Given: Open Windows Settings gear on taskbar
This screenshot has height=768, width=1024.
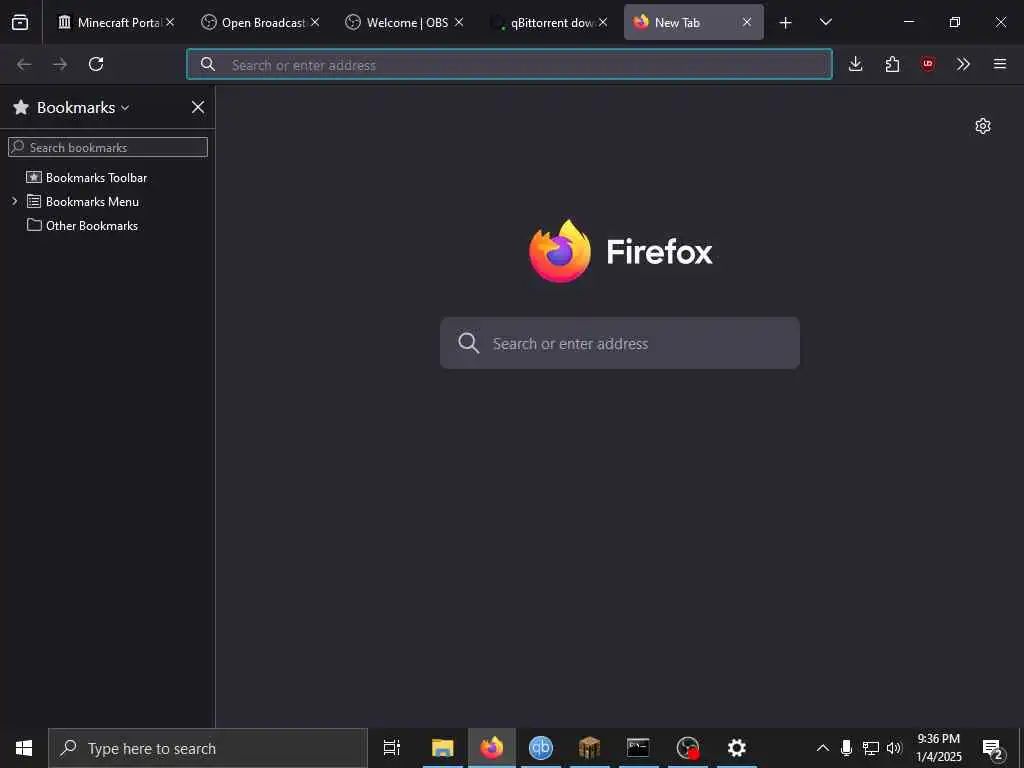Looking at the screenshot, I should click(x=737, y=748).
